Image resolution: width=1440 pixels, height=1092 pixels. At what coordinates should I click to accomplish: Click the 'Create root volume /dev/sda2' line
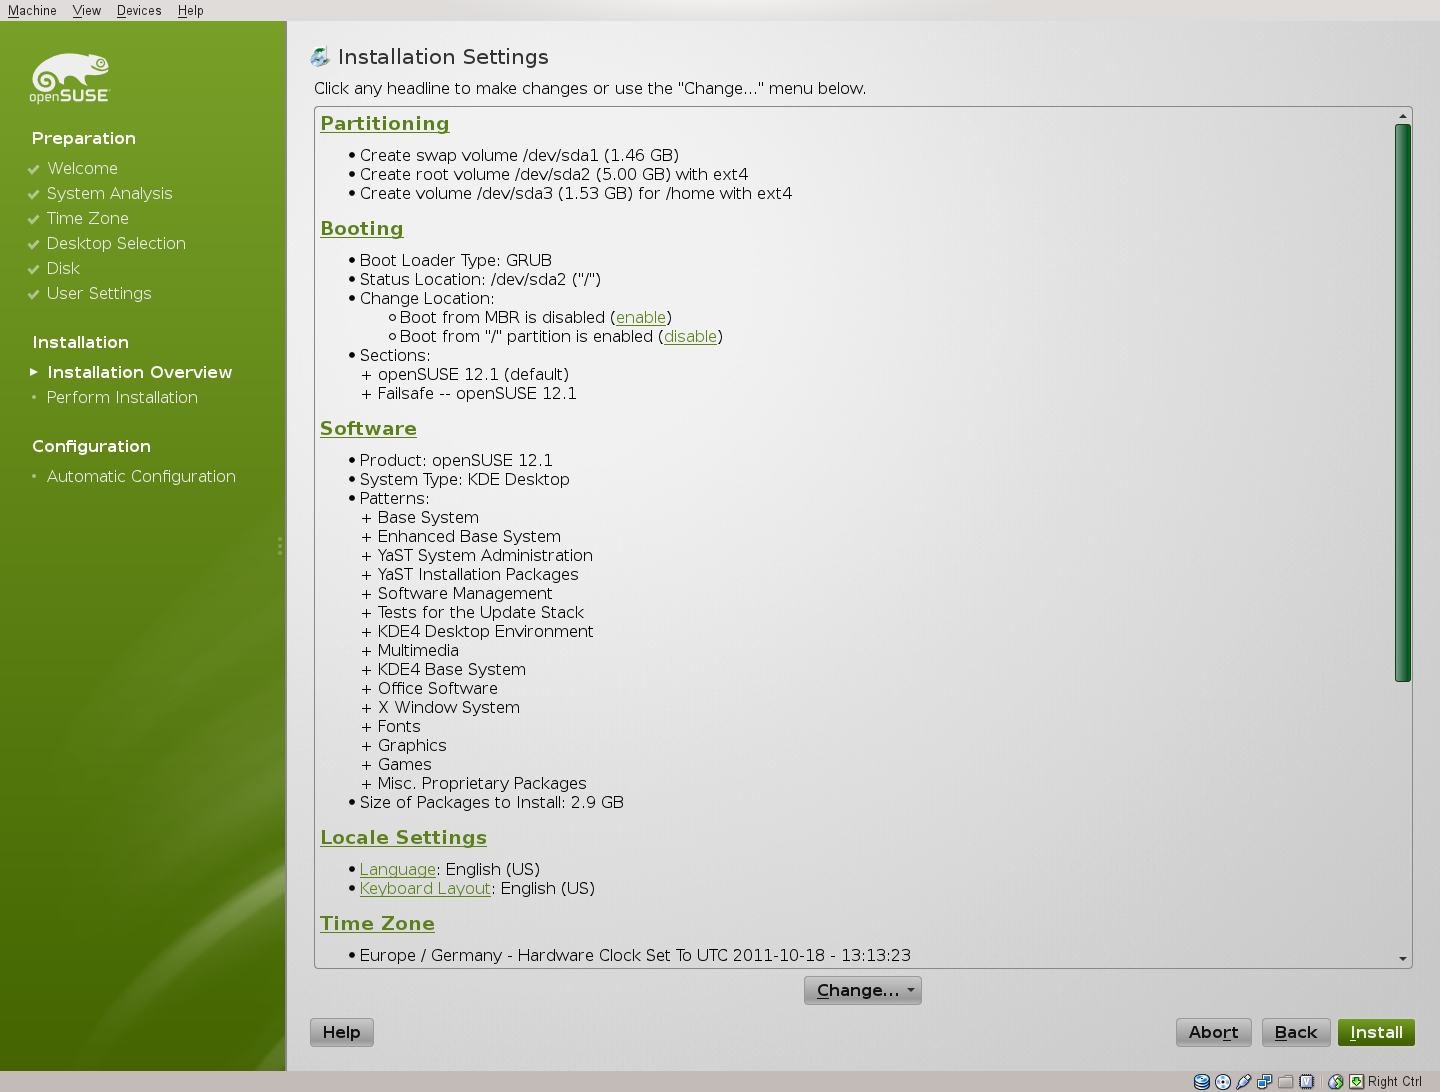point(554,174)
